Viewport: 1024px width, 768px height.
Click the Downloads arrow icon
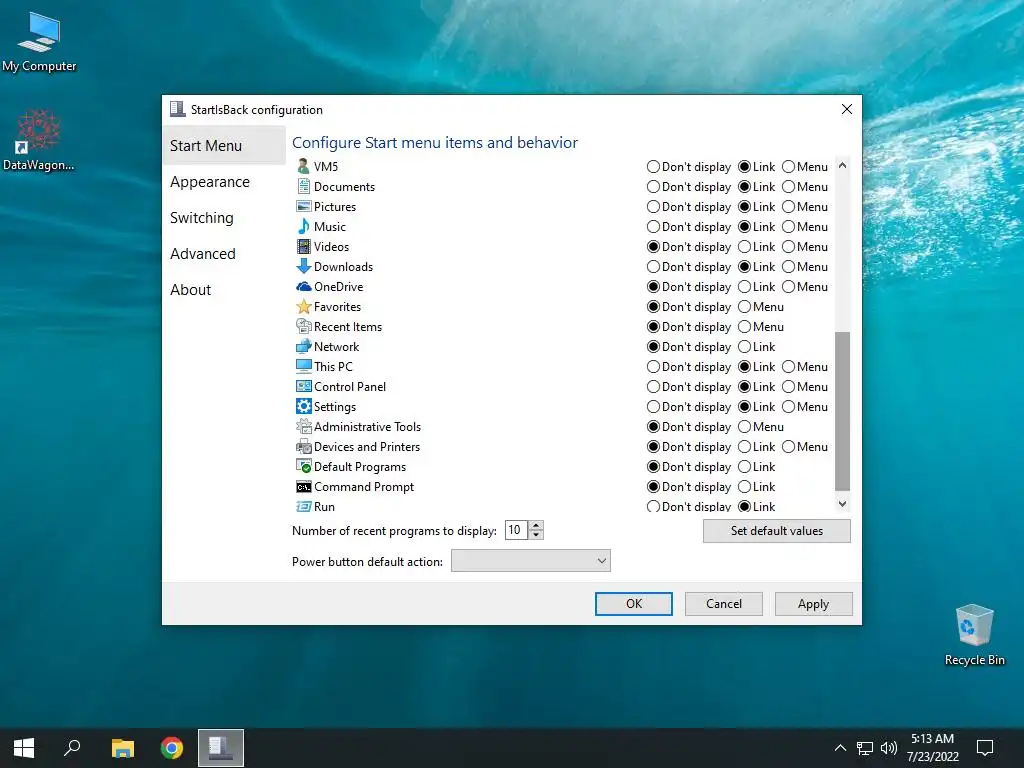click(x=303, y=266)
